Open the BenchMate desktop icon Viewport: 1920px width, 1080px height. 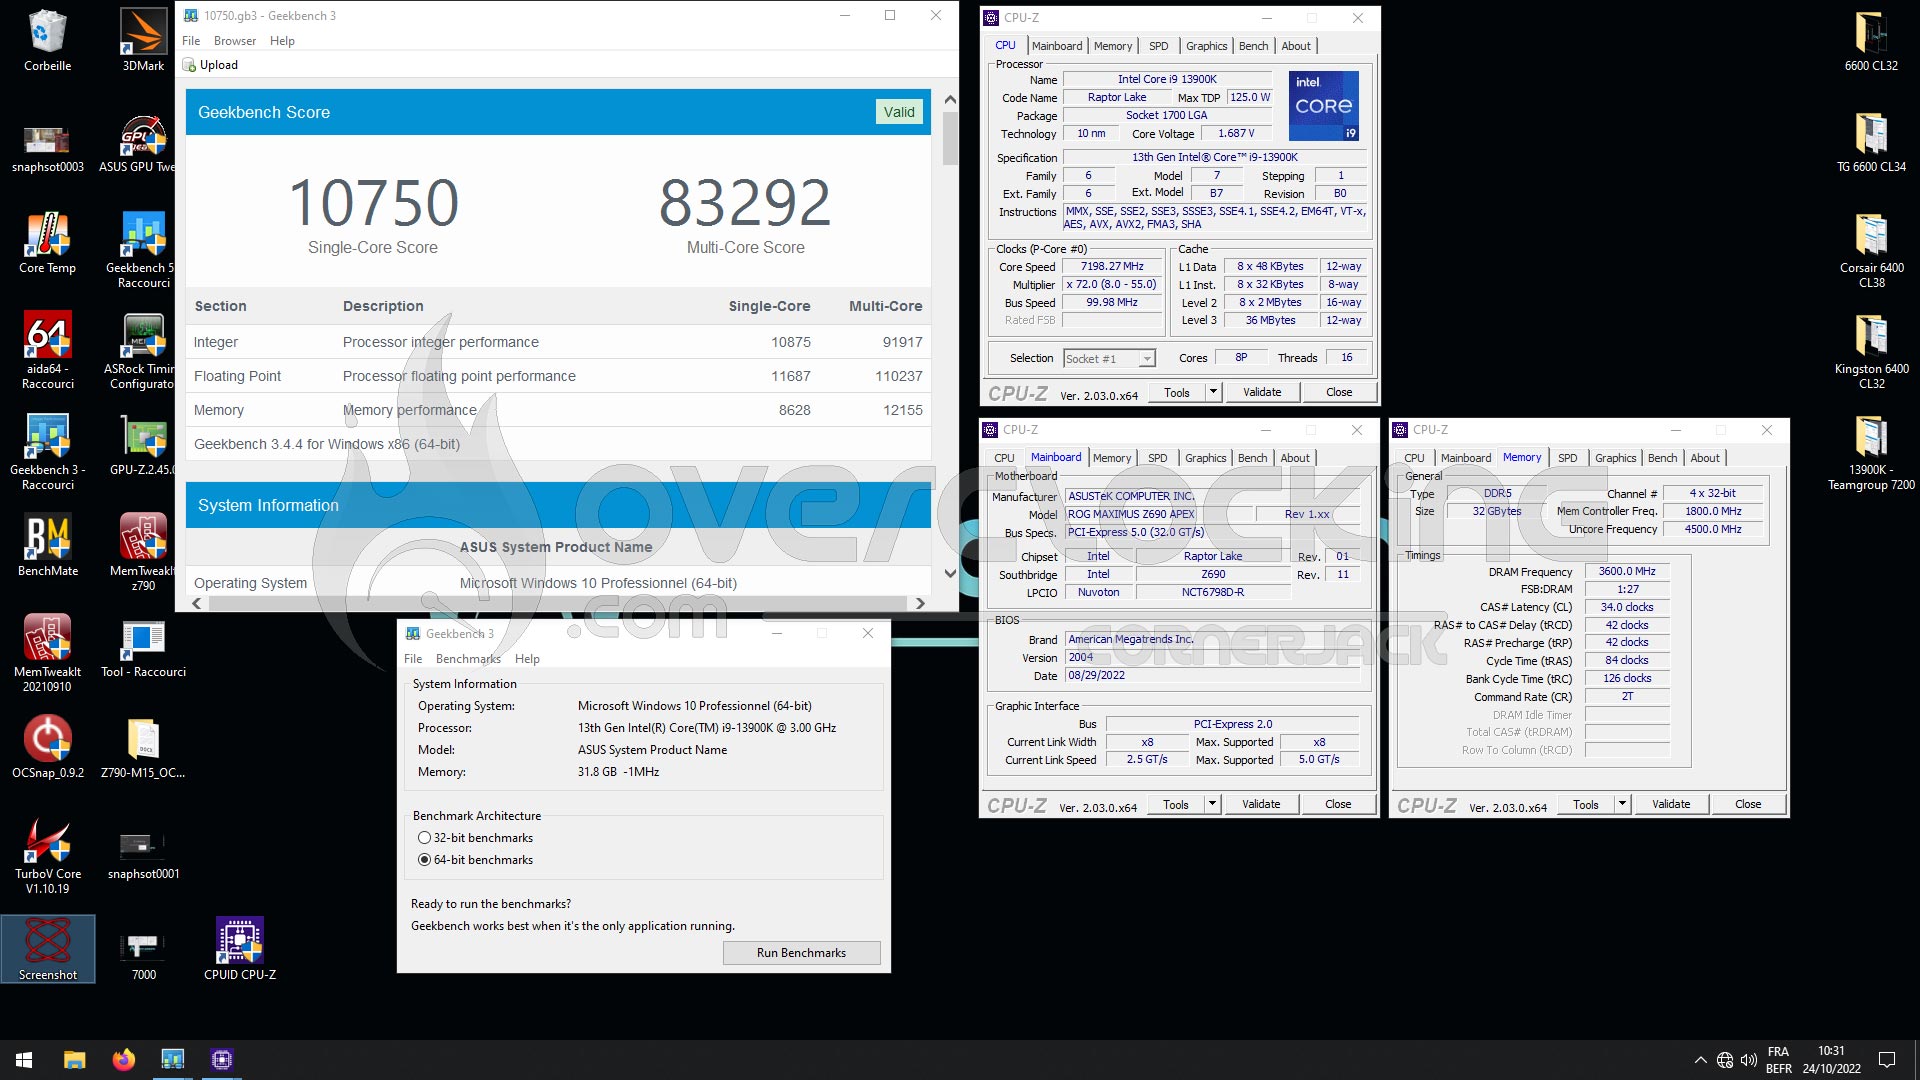[x=47, y=546]
